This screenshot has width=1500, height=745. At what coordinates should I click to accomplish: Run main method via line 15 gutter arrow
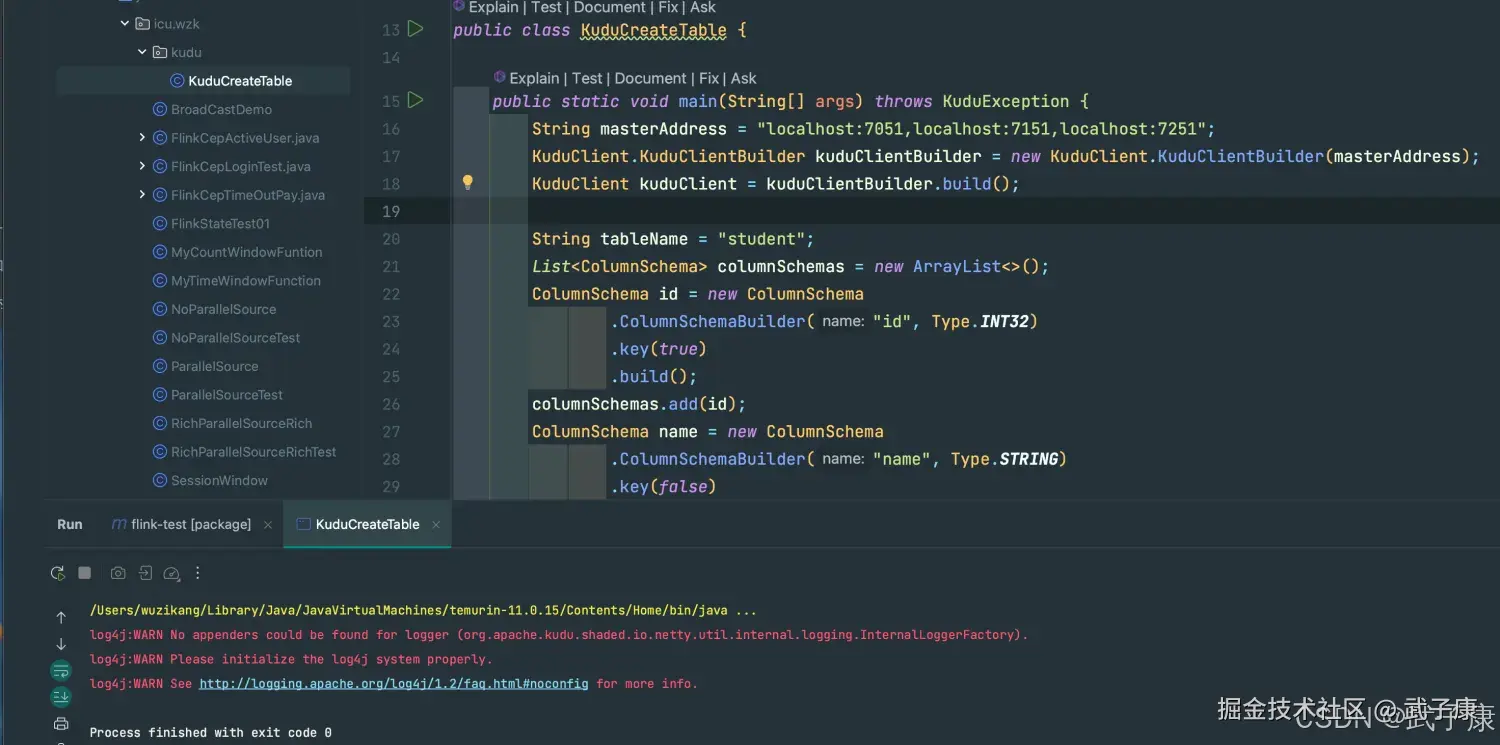click(x=416, y=100)
